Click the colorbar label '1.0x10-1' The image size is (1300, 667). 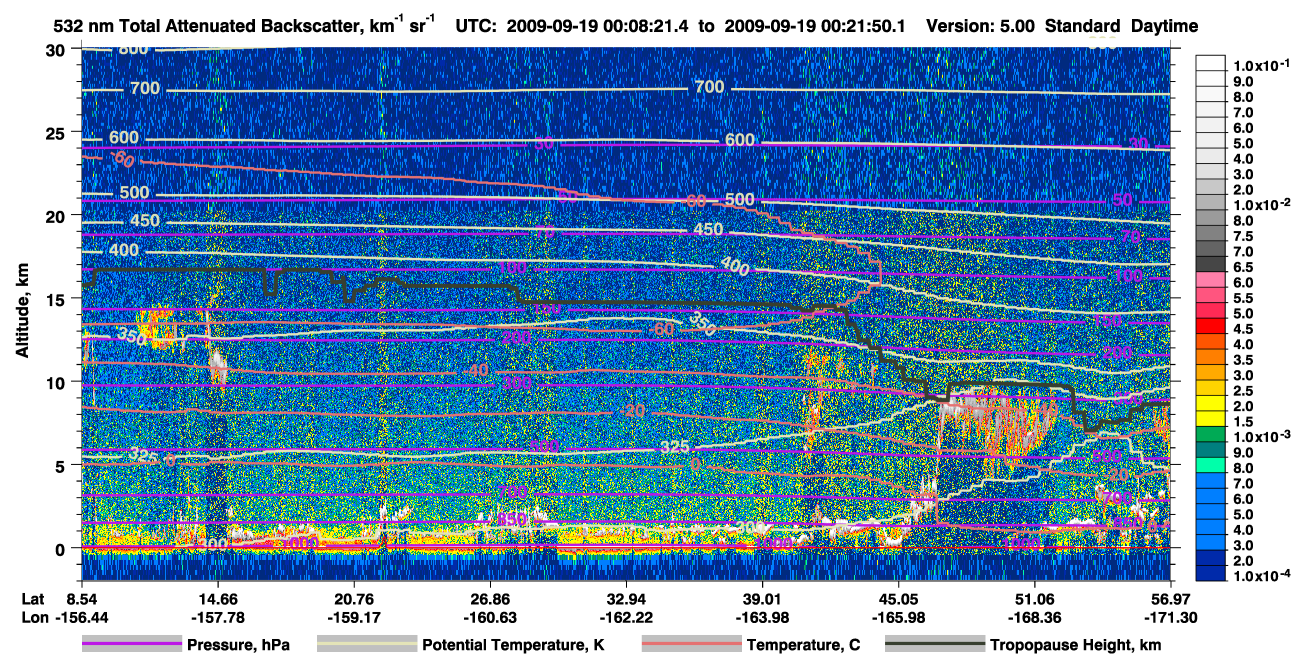(1262, 66)
